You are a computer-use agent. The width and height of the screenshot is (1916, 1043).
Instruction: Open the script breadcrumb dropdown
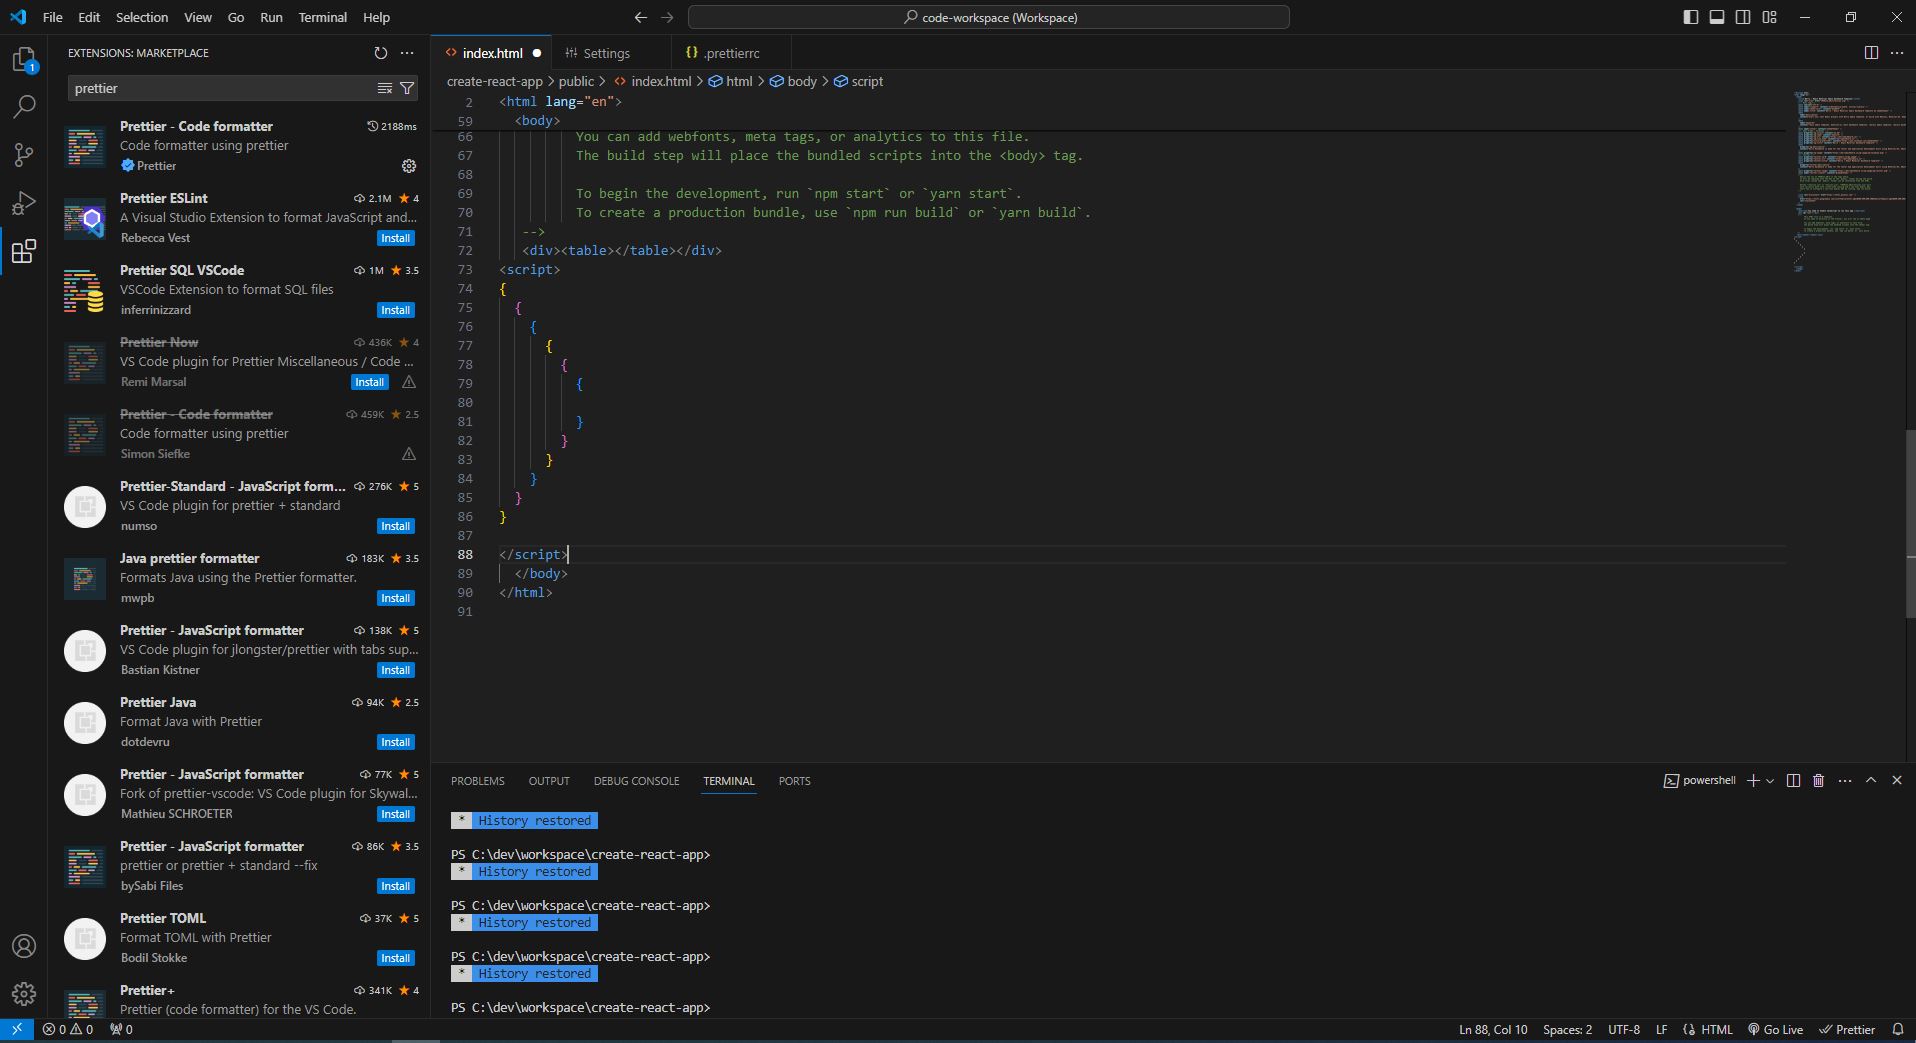[859, 81]
